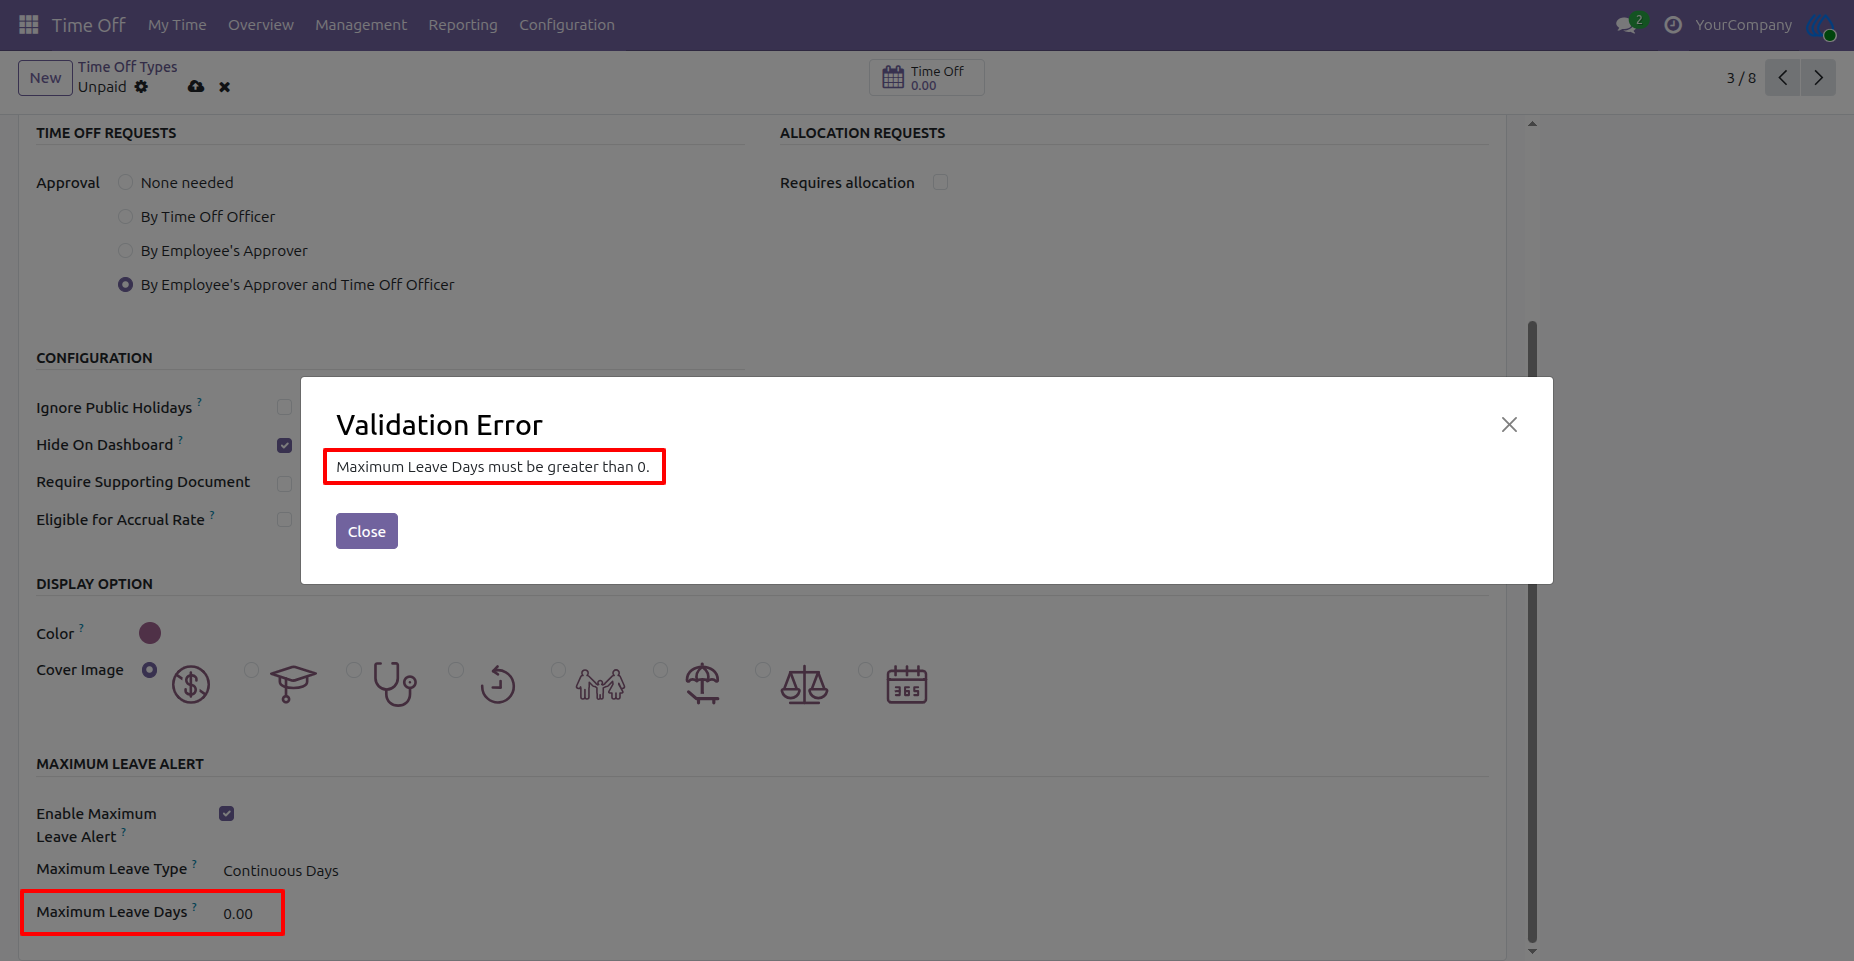Open the YourCompany company switcher

pyautogui.click(x=1743, y=25)
